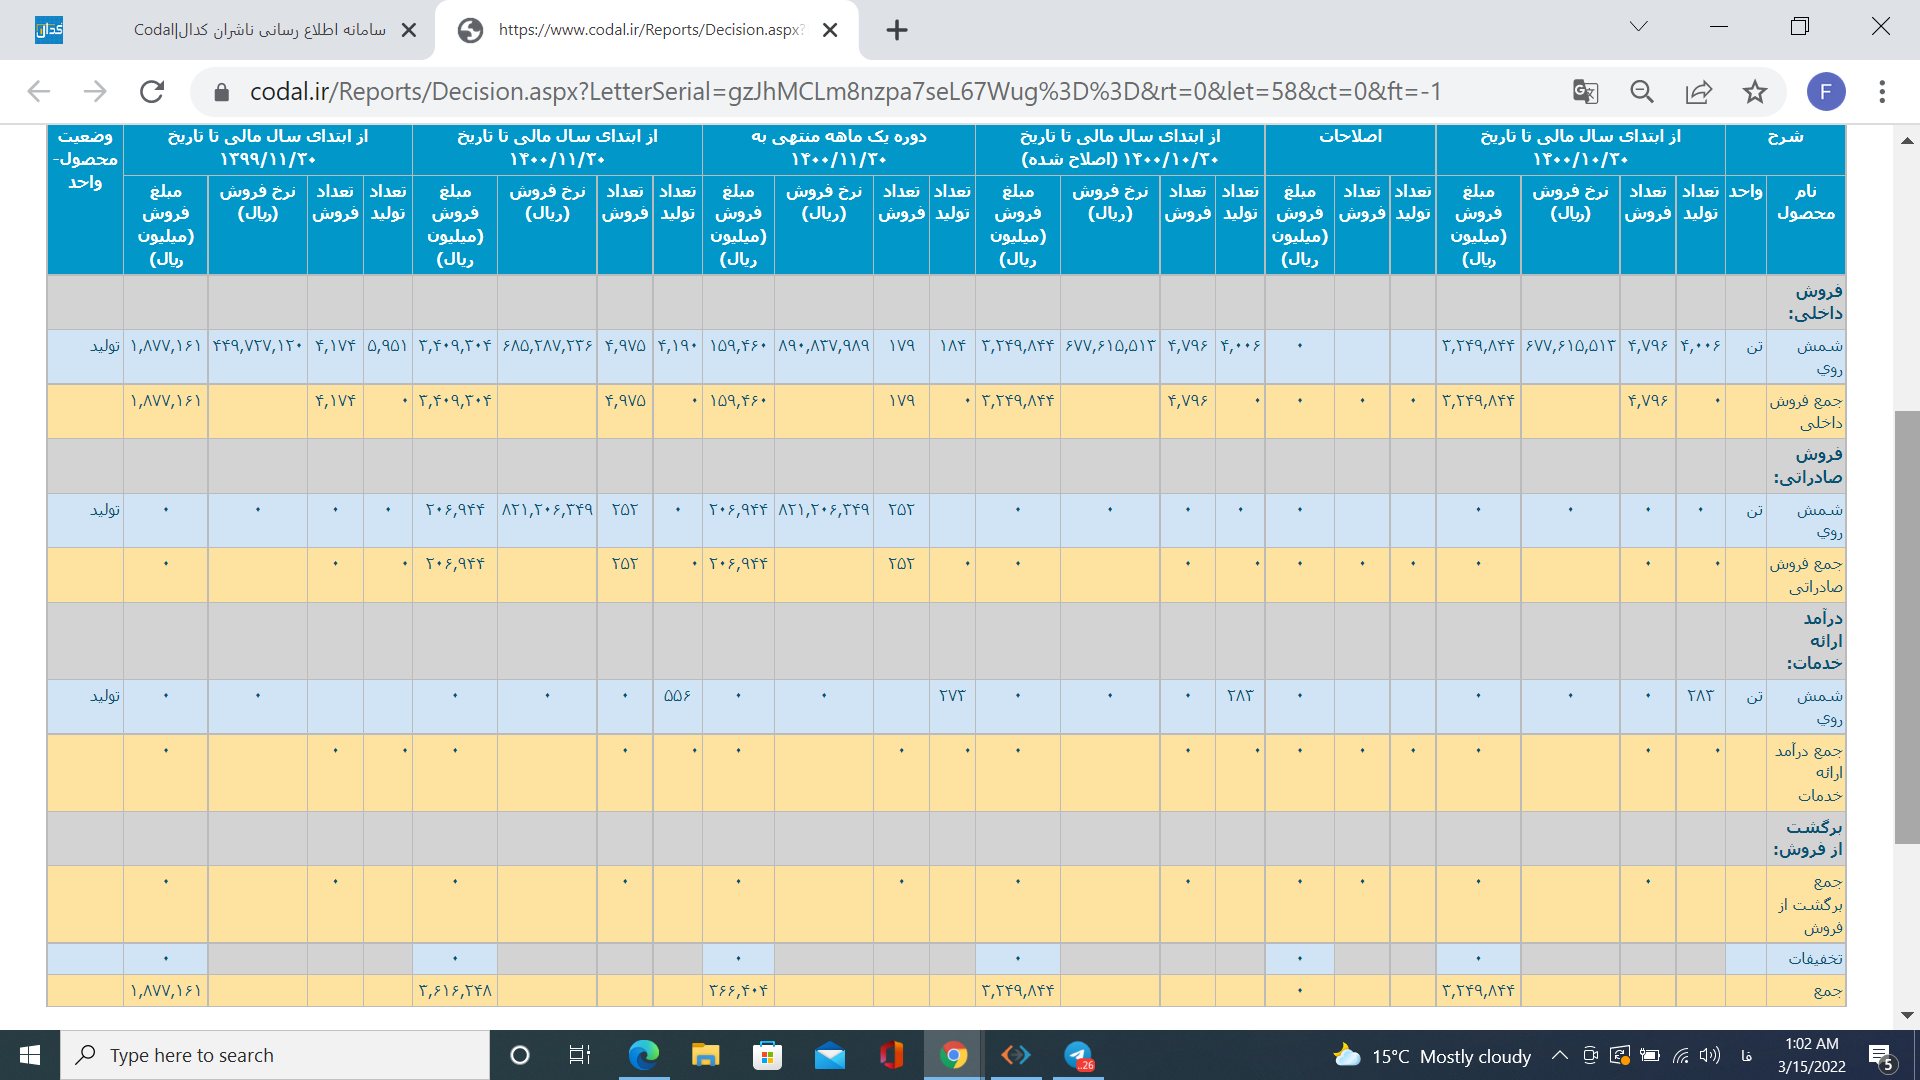Screen dimensions: 1920x1080
Task: Click scrollbar up arrow
Action: 1907,141
